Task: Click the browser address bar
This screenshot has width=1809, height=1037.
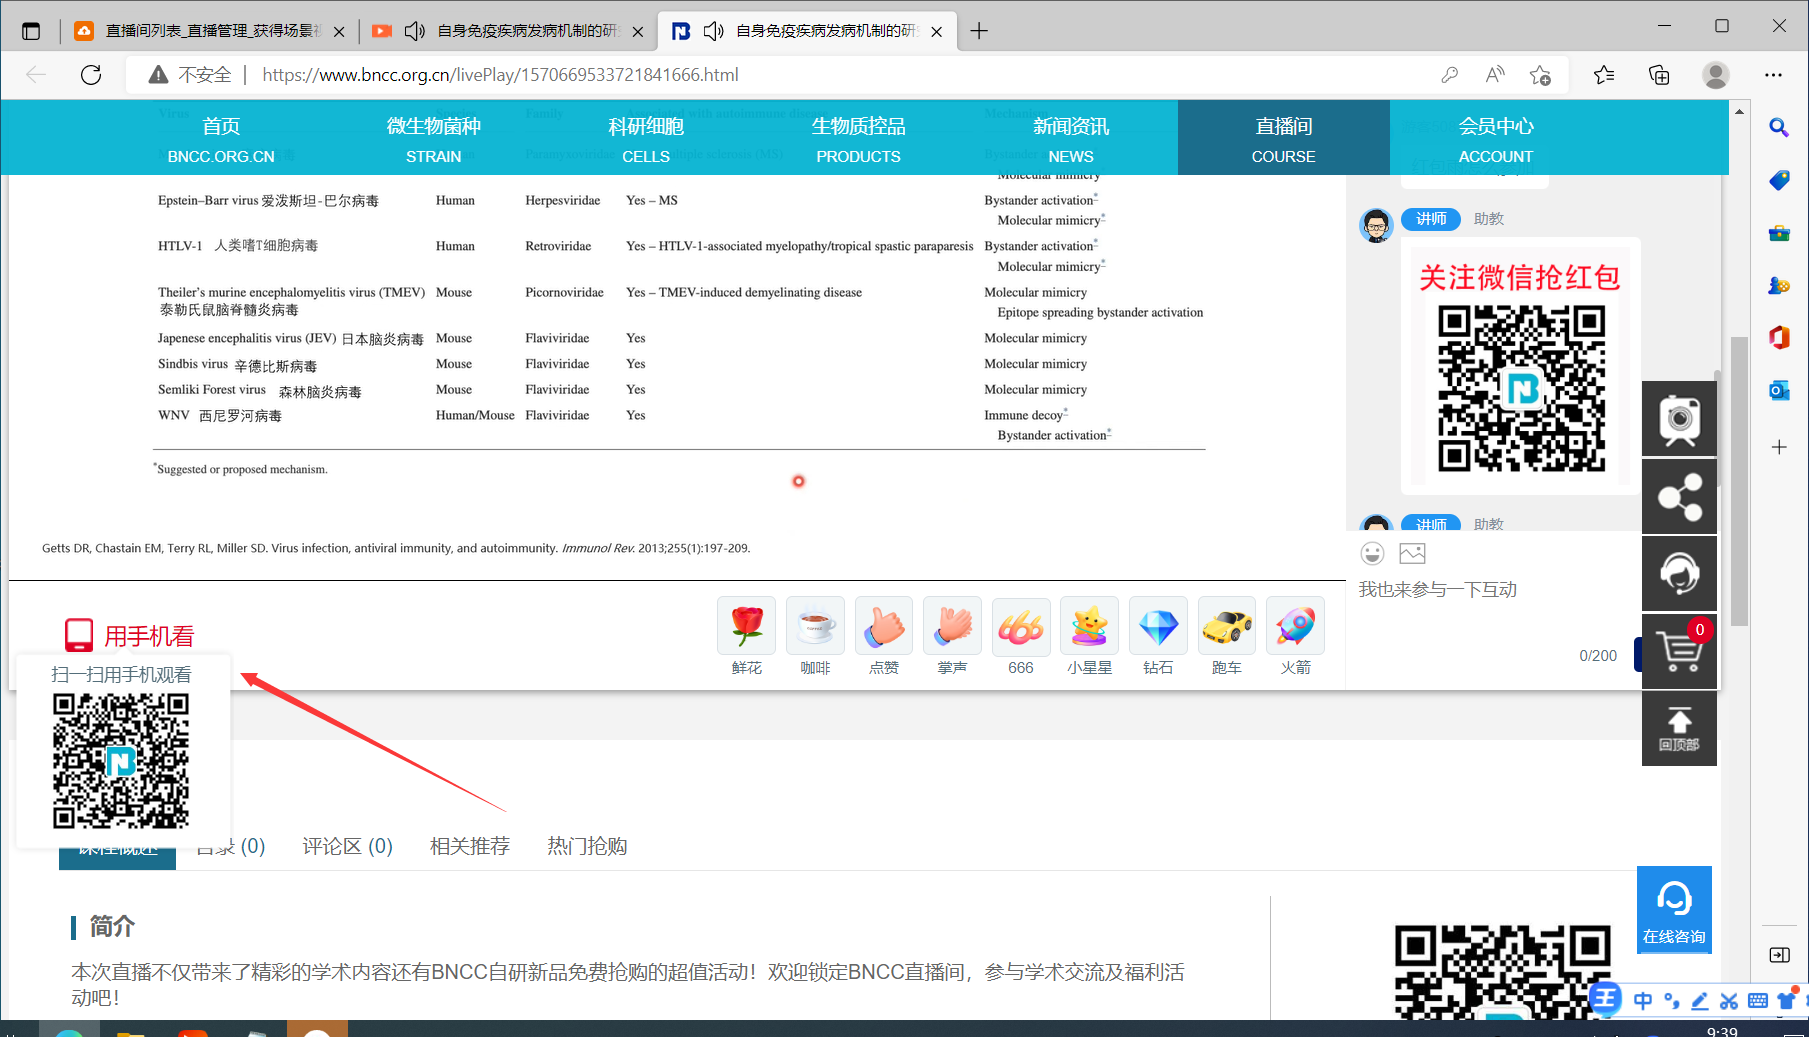Action: pyautogui.click(x=800, y=75)
